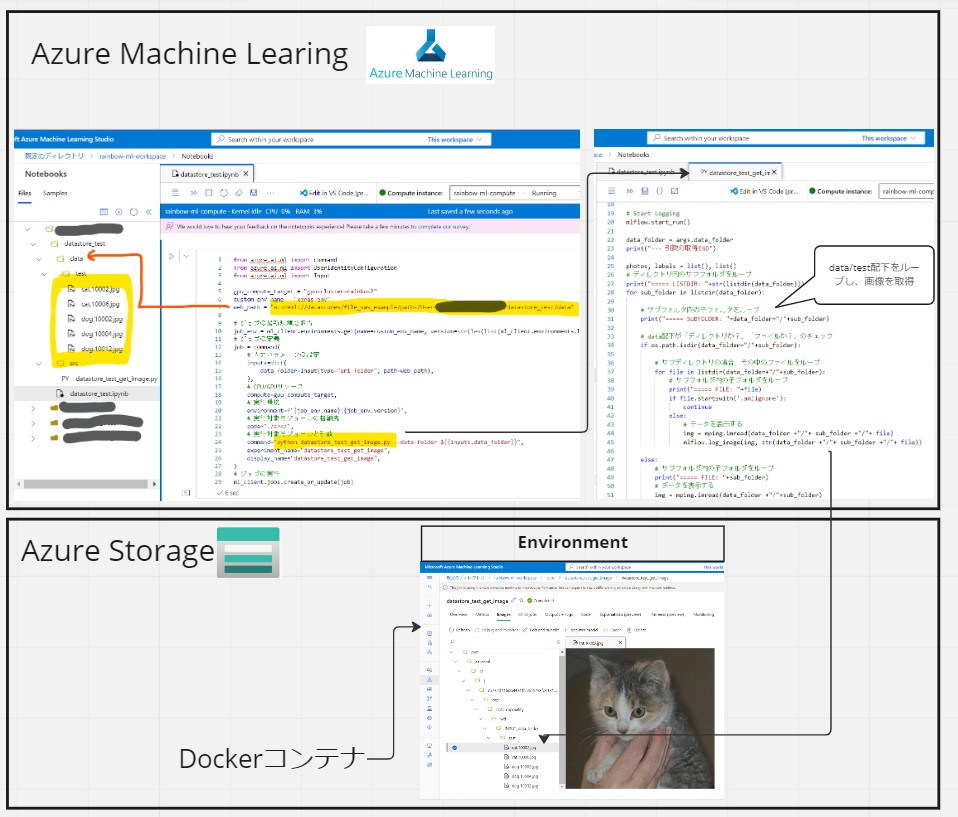Screen dimensions: 958x817
Task: Stop kernel execution with the red square icon
Action: [208, 192]
